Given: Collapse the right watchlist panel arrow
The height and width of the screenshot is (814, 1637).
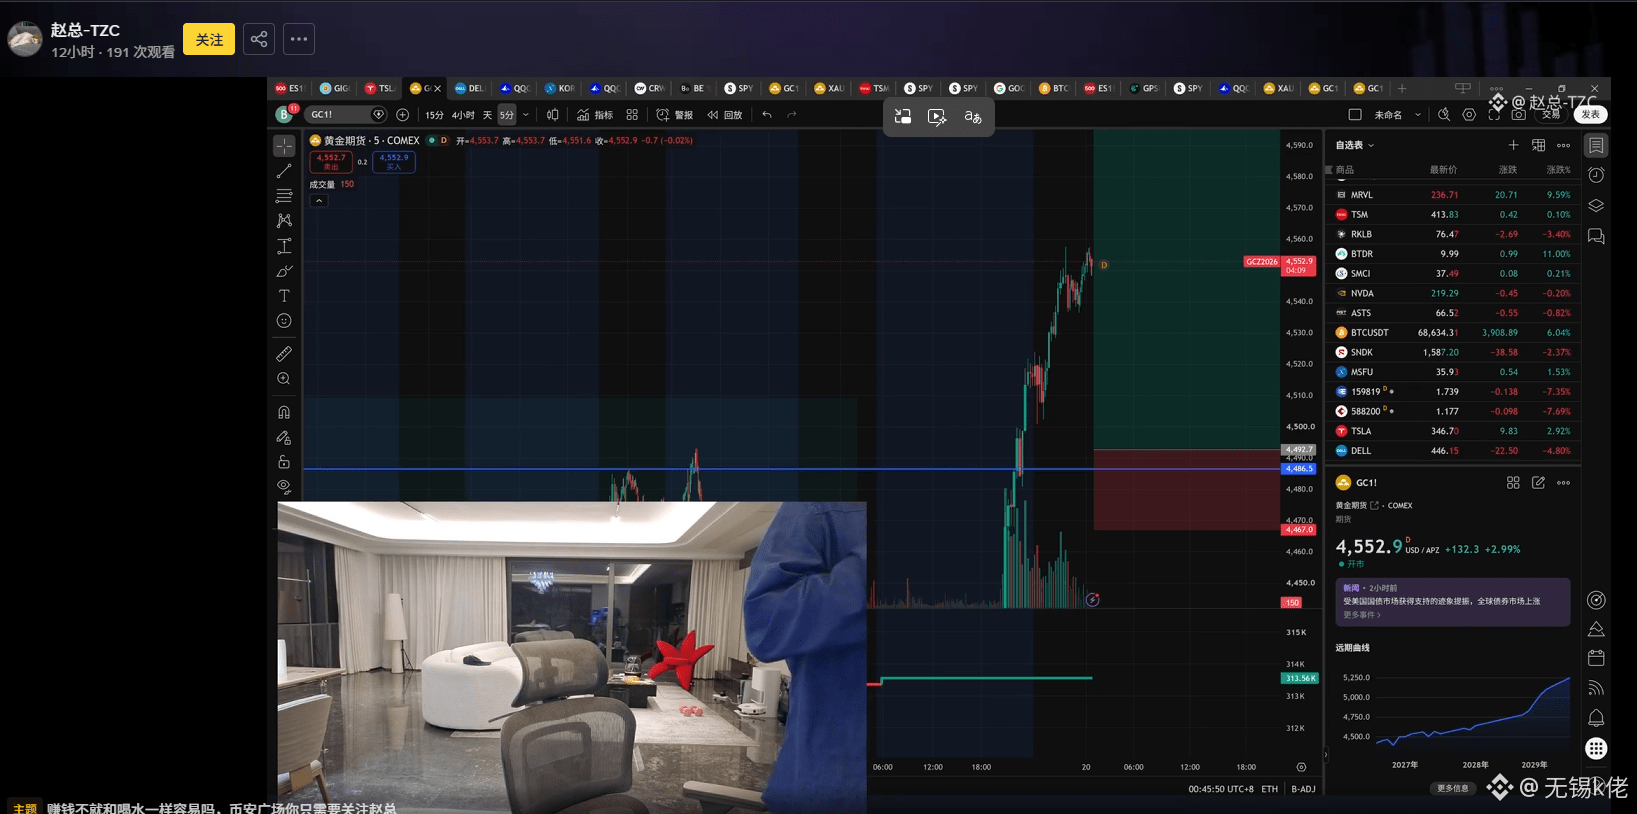Looking at the screenshot, I should [x=1326, y=755].
